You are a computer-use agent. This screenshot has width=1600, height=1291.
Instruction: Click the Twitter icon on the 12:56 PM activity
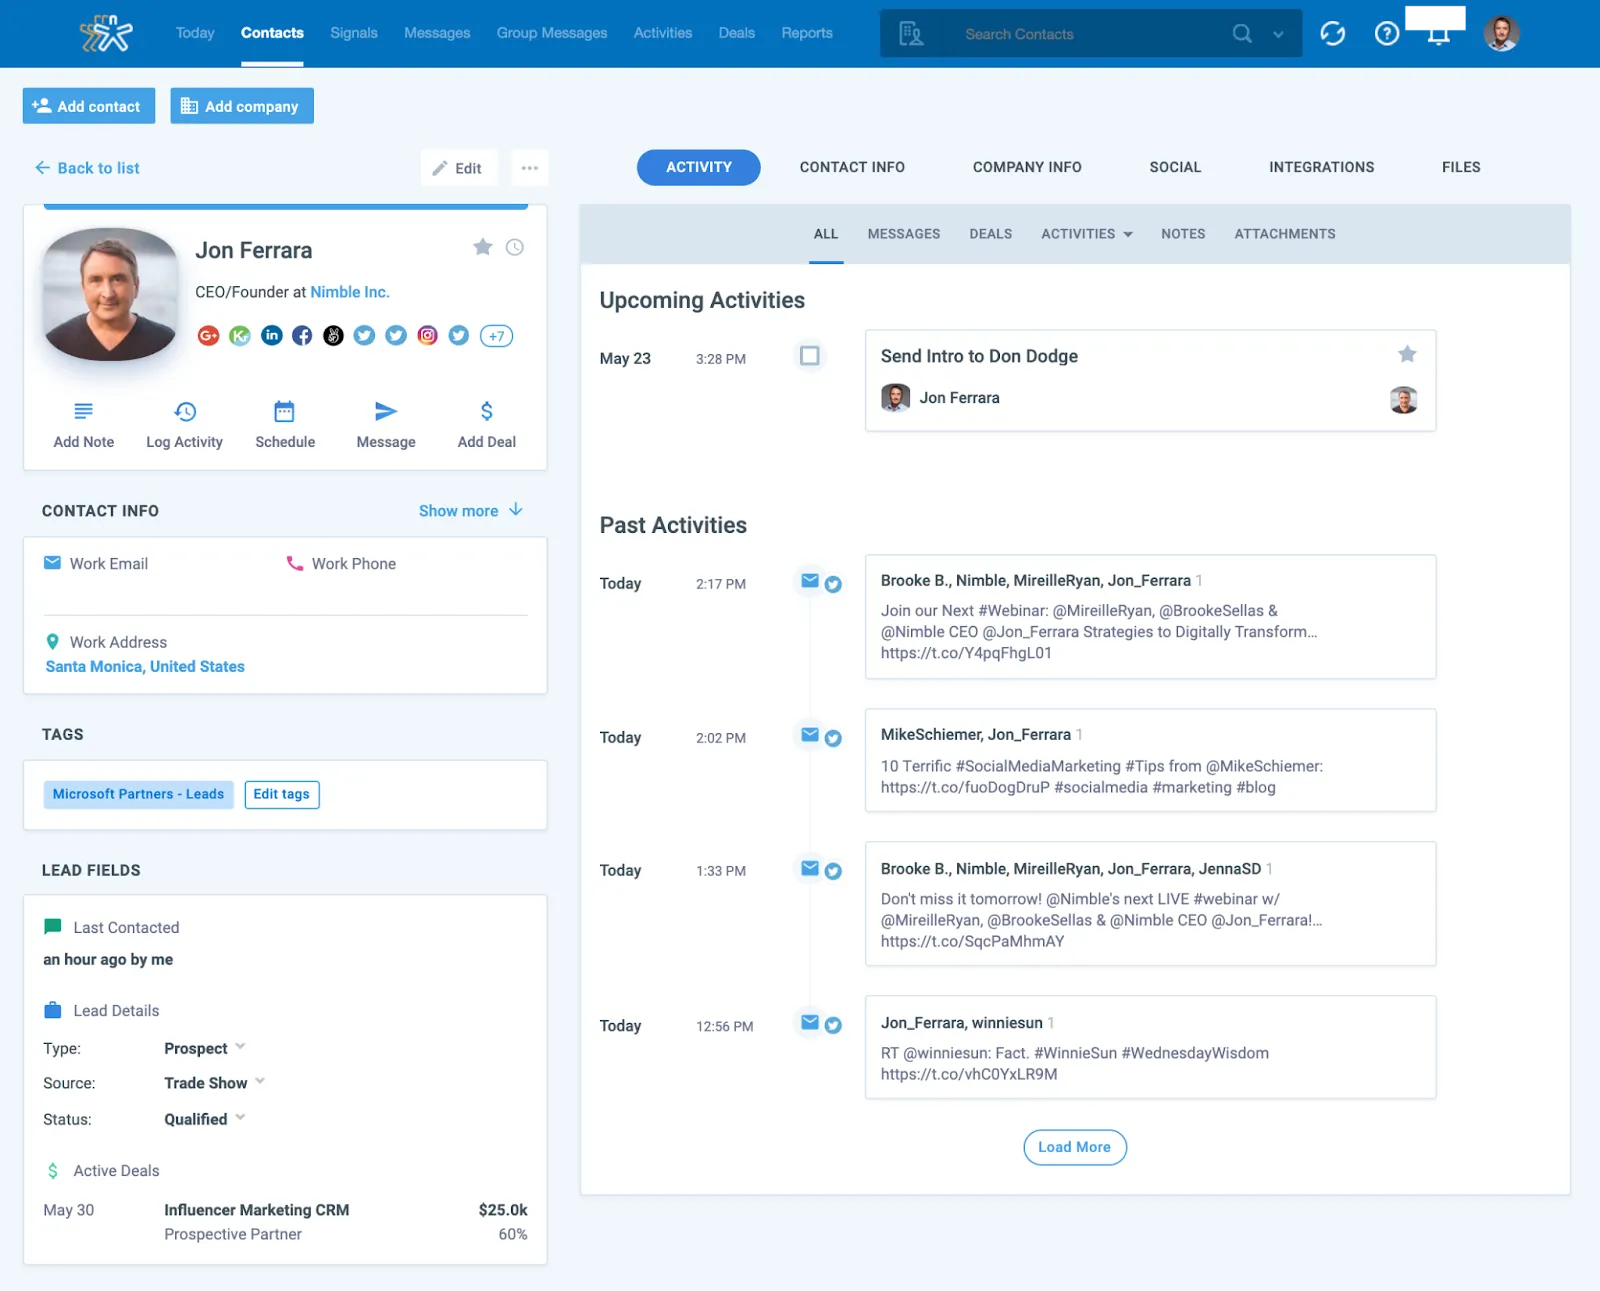click(833, 1025)
